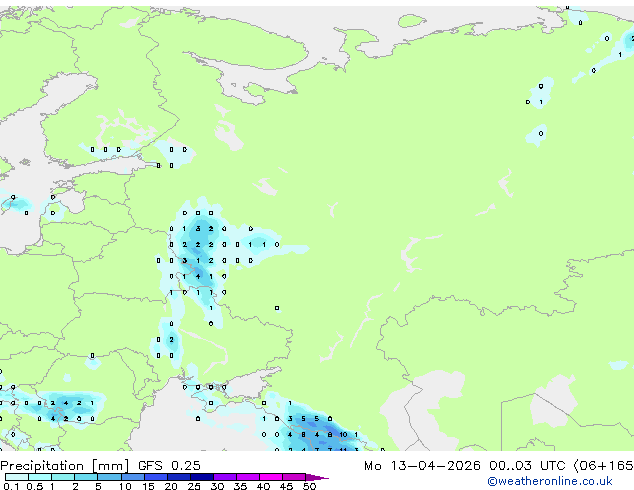Click the "15" legend scale label

tap(148, 486)
